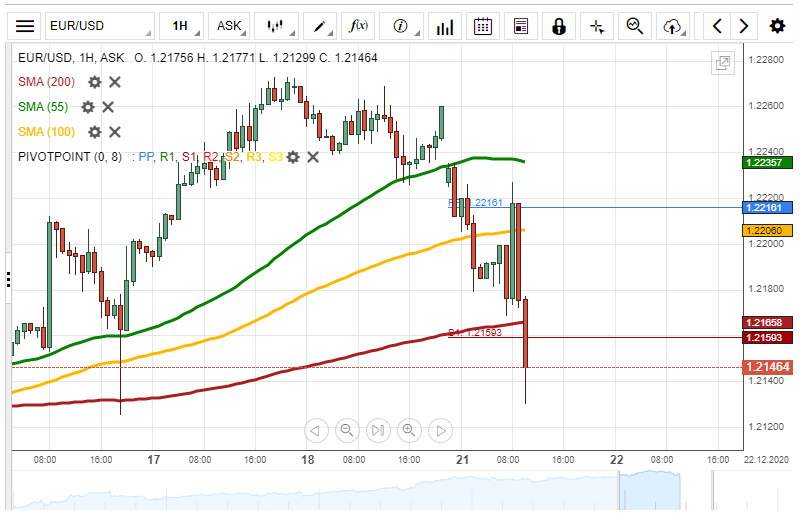Zoom in using the plus magnifier
The width and height of the screenshot is (800, 514).
click(409, 431)
